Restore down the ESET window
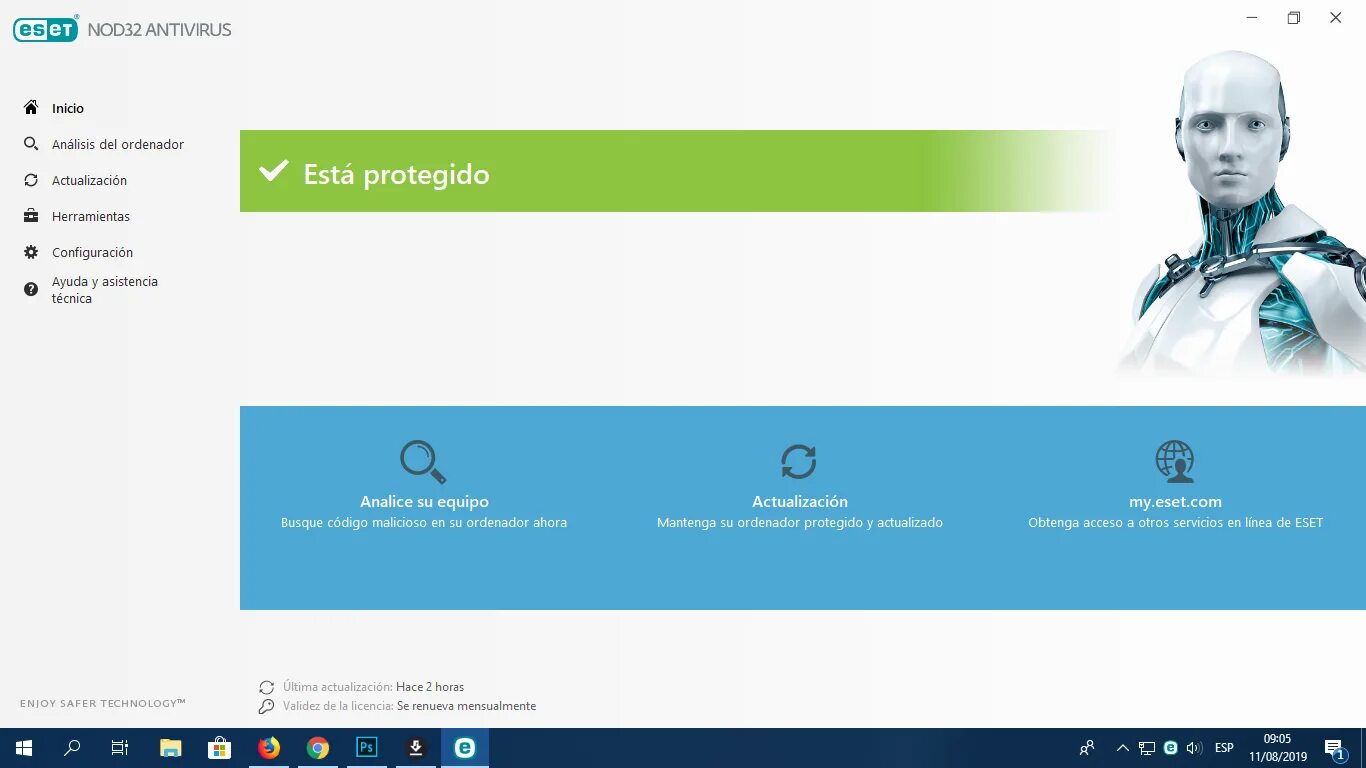The width and height of the screenshot is (1366, 768). (1294, 17)
